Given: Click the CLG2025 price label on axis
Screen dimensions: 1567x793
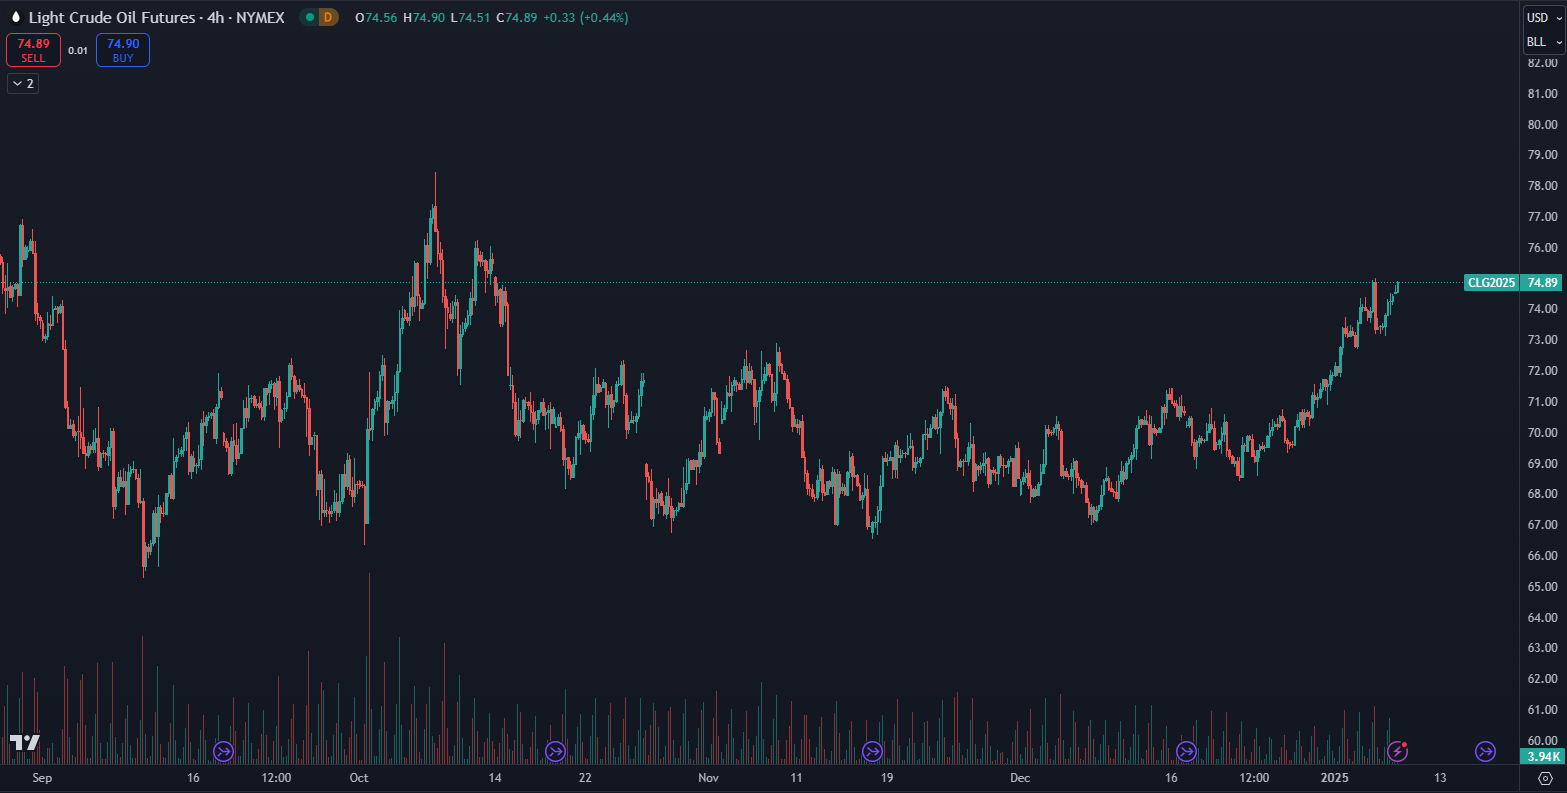Looking at the screenshot, I should coord(1490,283).
